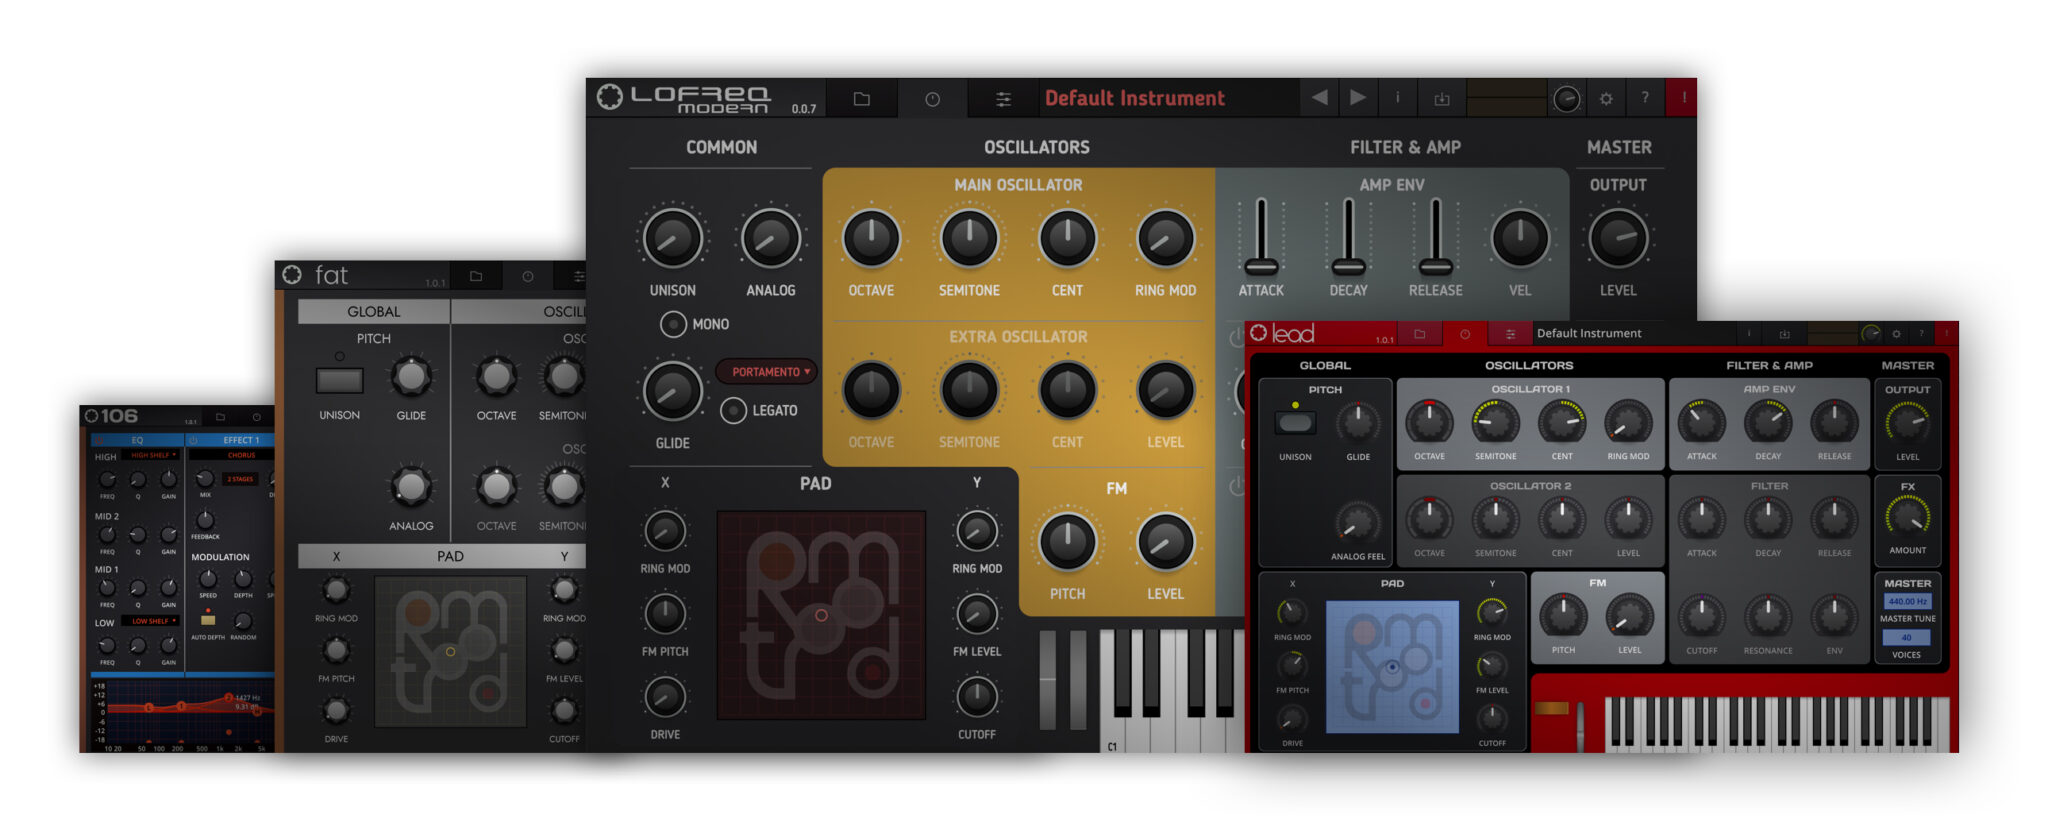Open the HIGH SHELF dropdown in 106 EQ
2048x826 pixels.
click(x=152, y=455)
